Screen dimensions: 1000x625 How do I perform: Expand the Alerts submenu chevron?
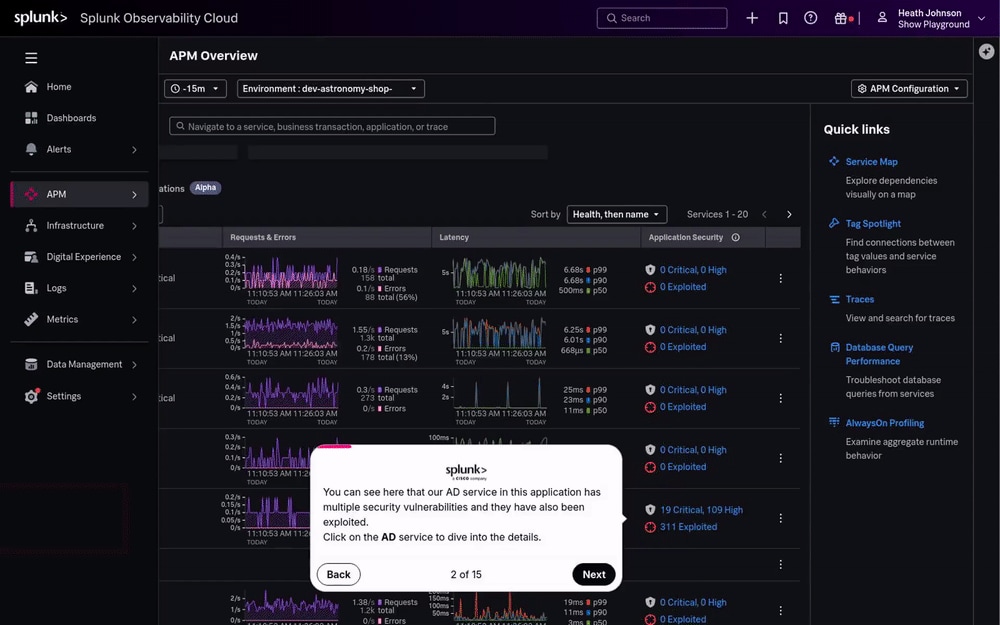click(134, 150)
